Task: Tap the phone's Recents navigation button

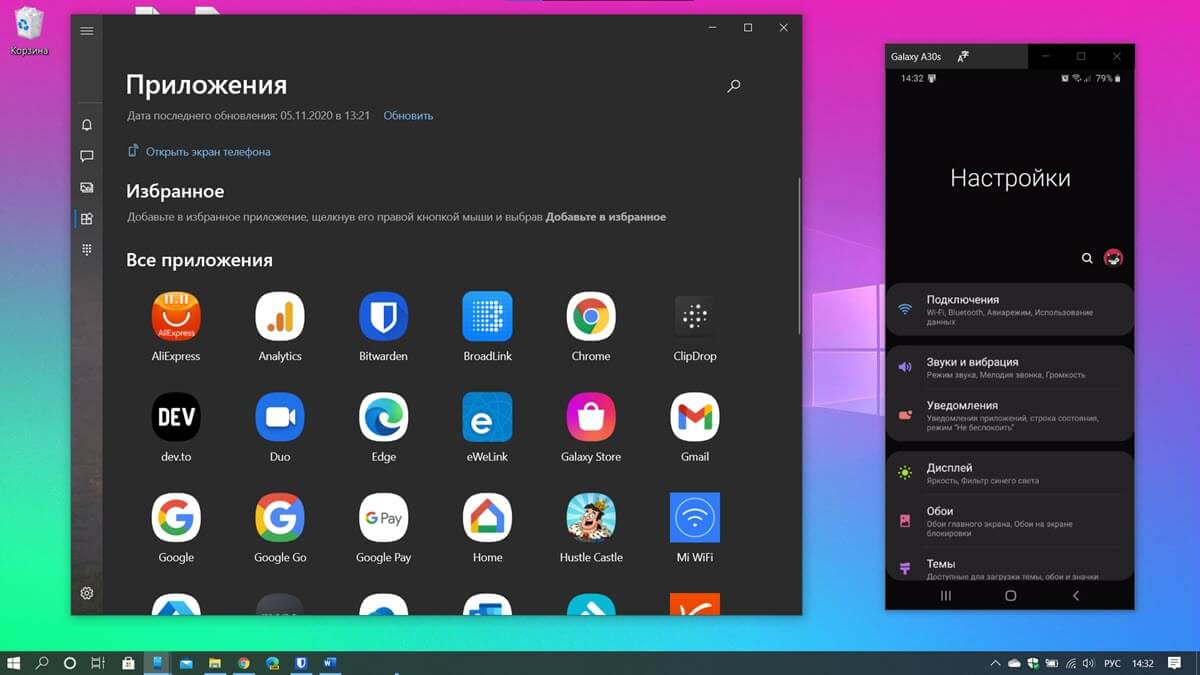Action: coord(946,595)
